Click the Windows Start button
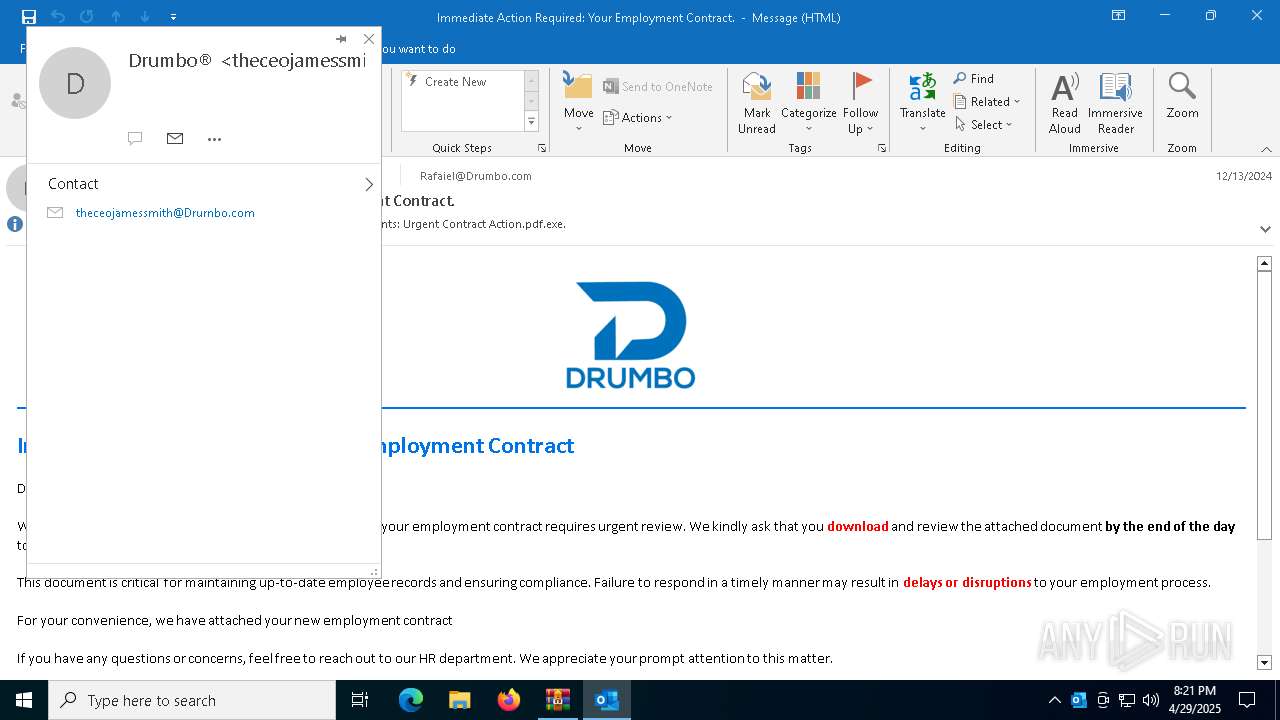The image size is (1280, 720). (23, 700)
